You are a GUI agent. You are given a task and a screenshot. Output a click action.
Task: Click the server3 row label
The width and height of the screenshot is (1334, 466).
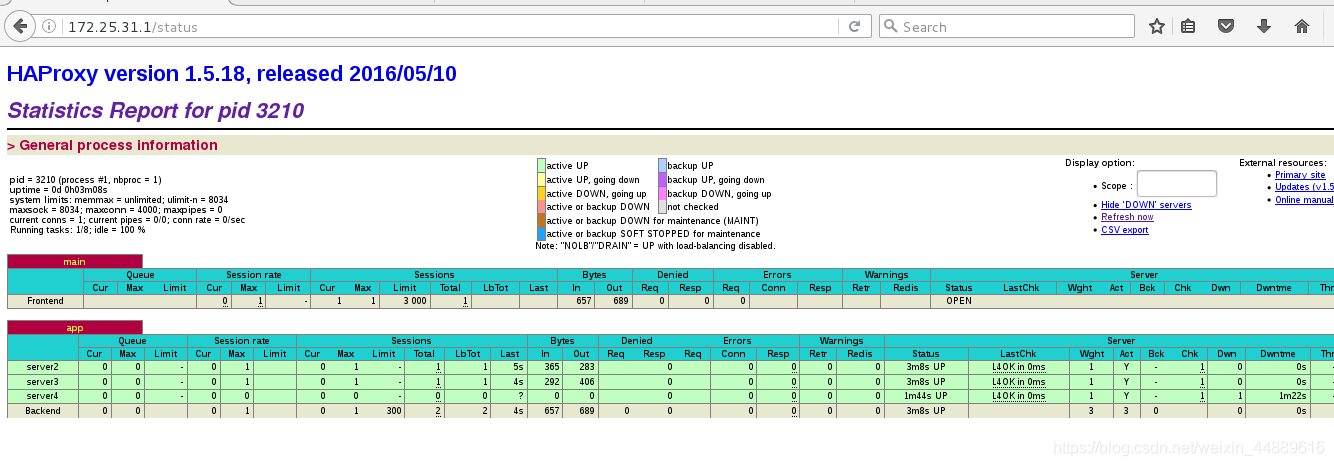point(43,382)
